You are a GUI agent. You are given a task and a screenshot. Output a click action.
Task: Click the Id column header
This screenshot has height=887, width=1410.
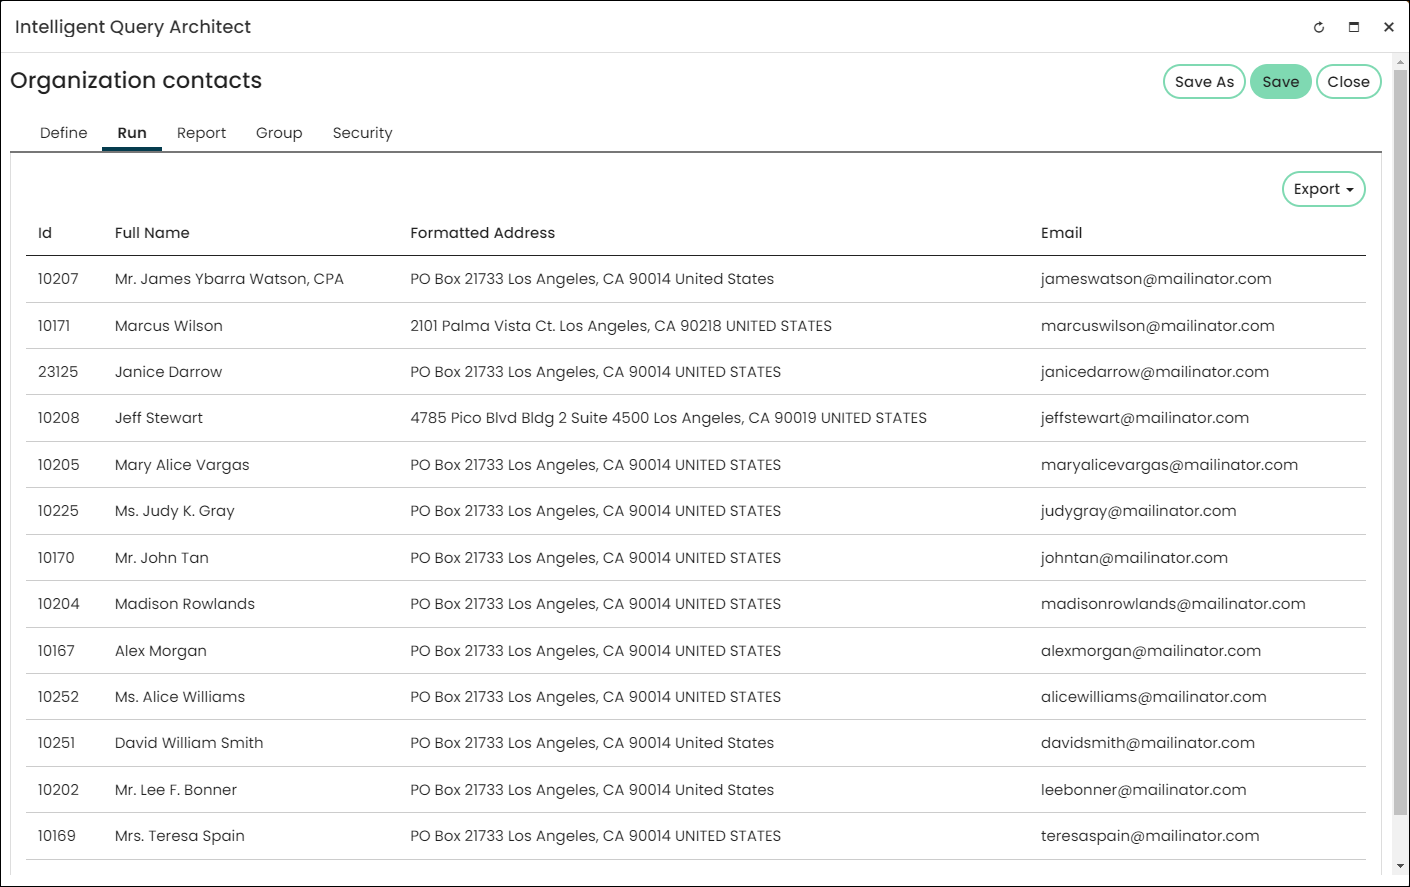[45, 233]
